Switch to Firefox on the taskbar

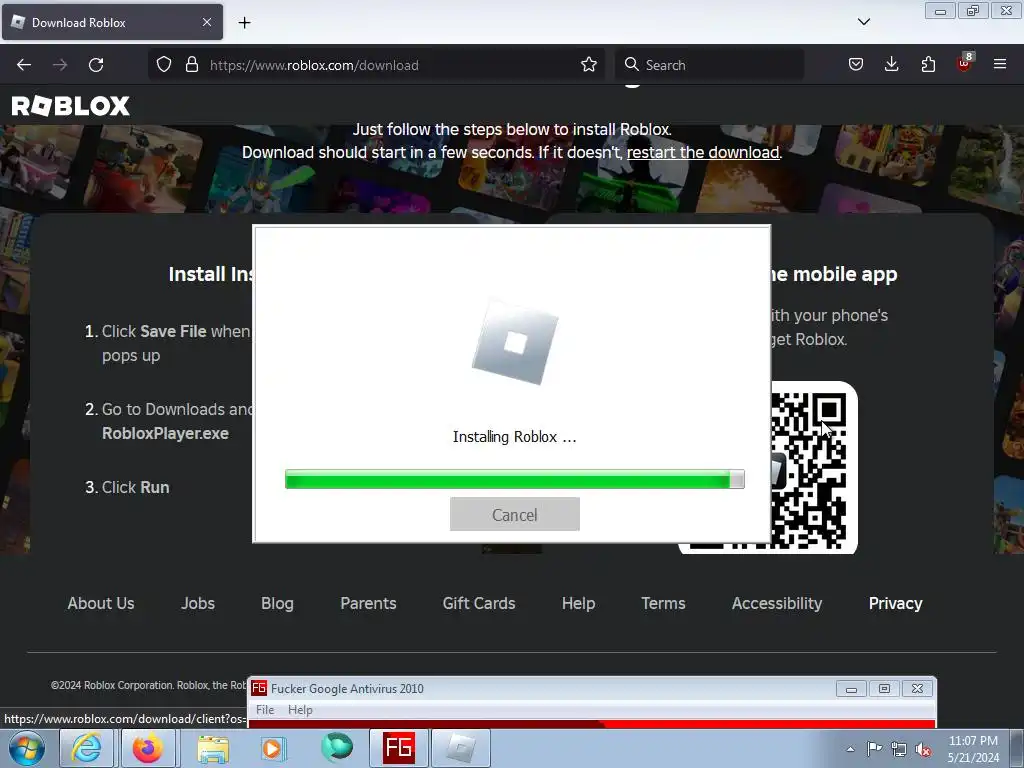pos(148,748)
